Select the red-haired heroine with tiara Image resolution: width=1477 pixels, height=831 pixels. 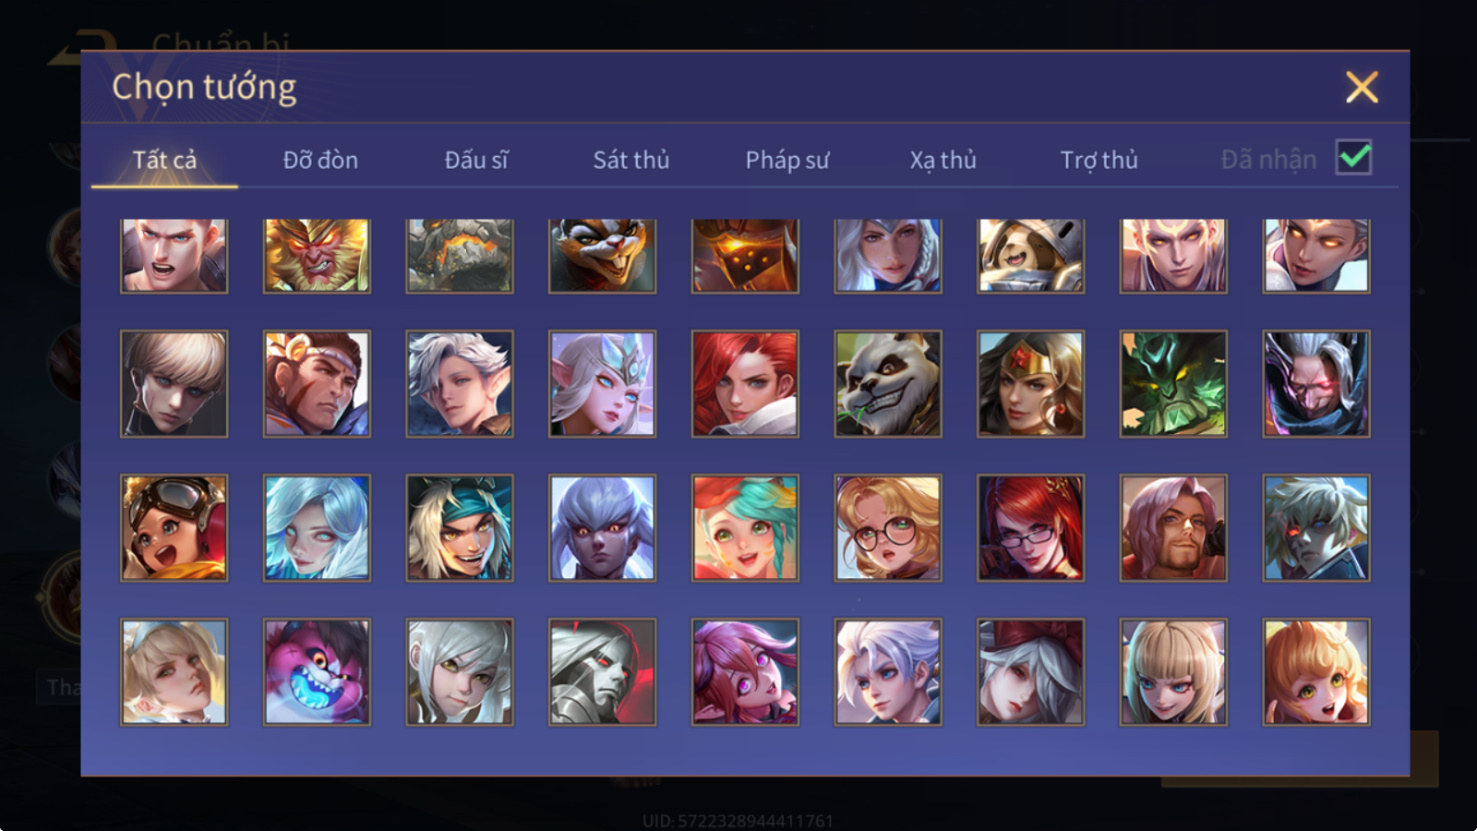pyautogui.click(x=1031, y=384)
